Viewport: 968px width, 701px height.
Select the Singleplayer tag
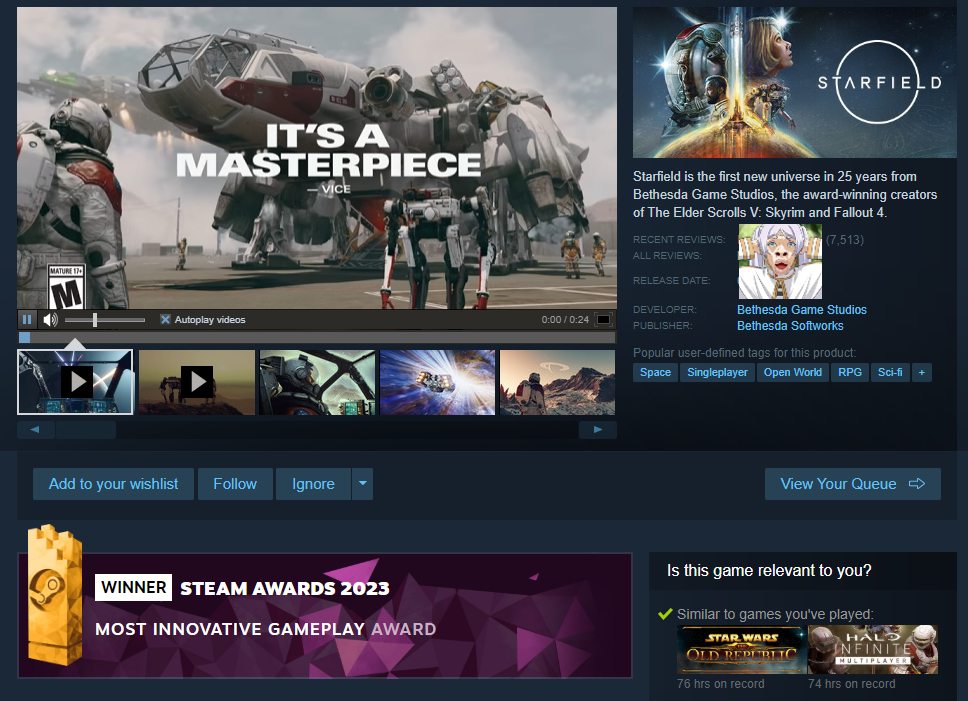click(x=717, y=372)
